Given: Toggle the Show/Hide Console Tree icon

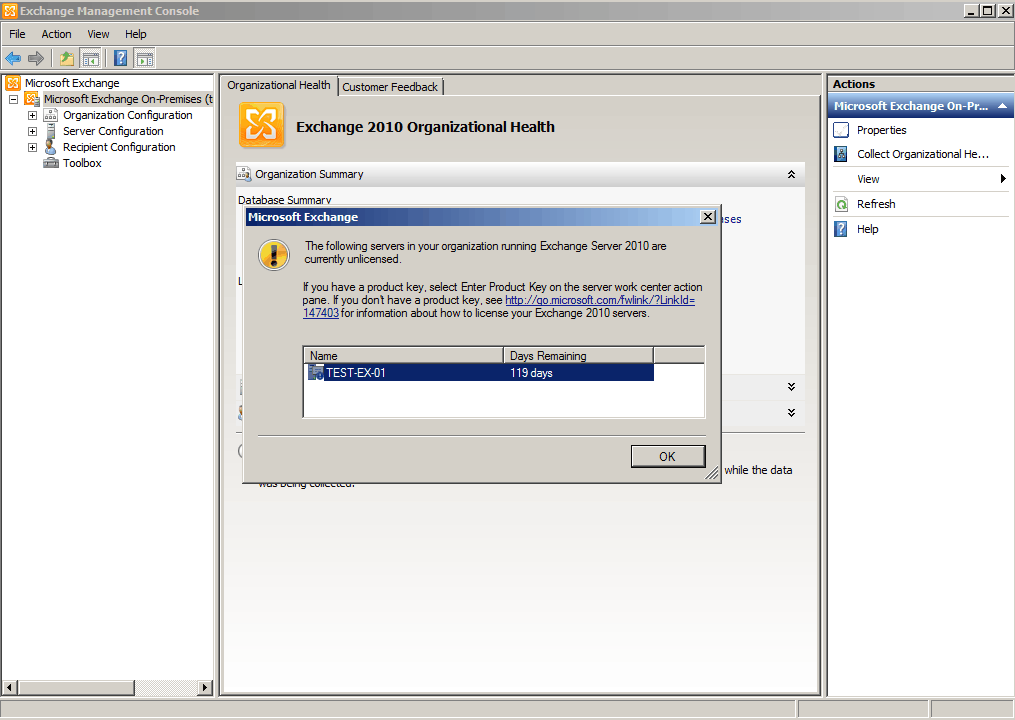Looking at the screenshot, I should pos(90,59).
